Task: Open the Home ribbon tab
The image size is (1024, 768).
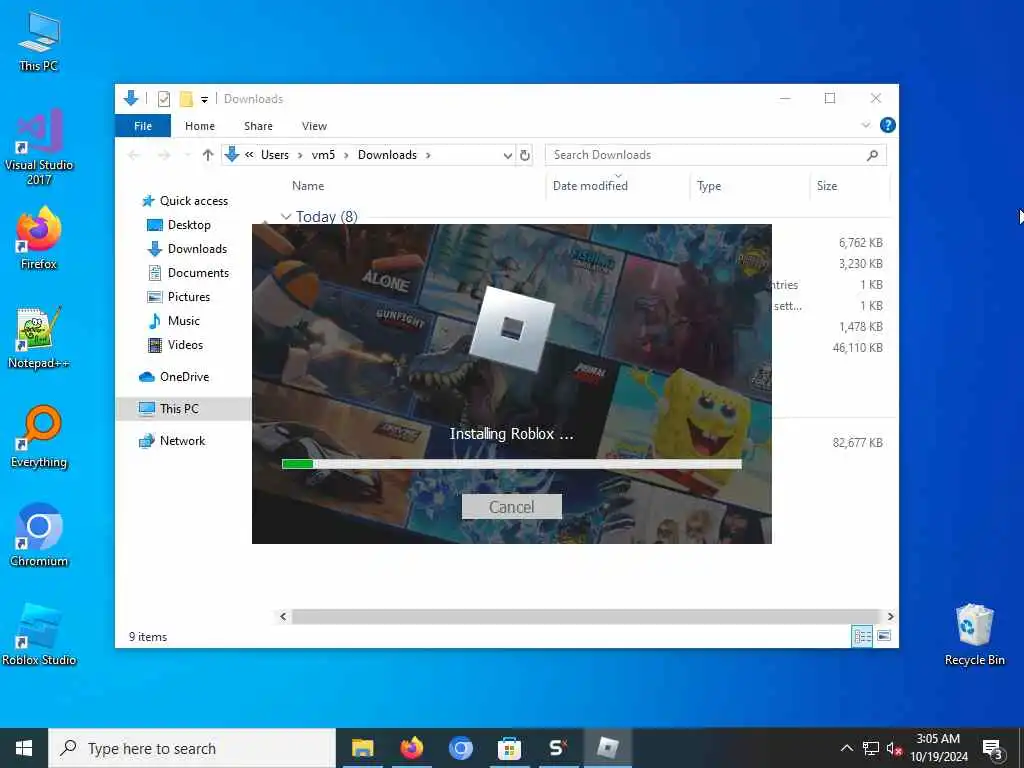Action: tap(200, 126)
